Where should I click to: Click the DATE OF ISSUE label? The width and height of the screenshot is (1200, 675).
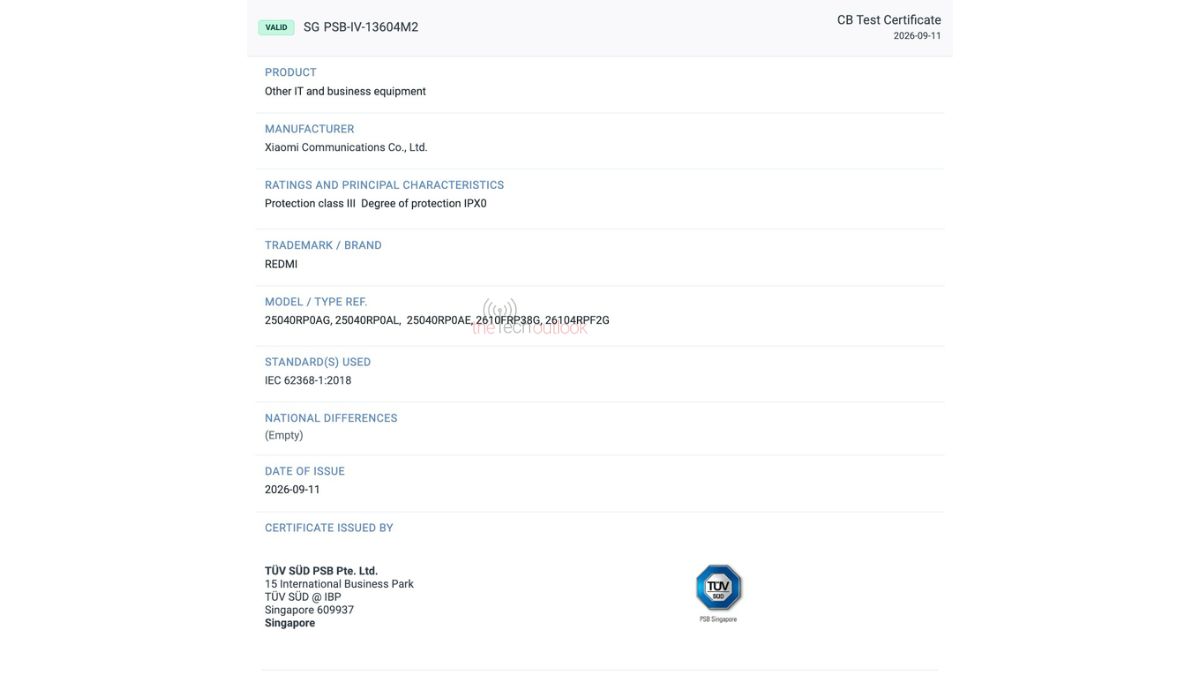point(305,471)
